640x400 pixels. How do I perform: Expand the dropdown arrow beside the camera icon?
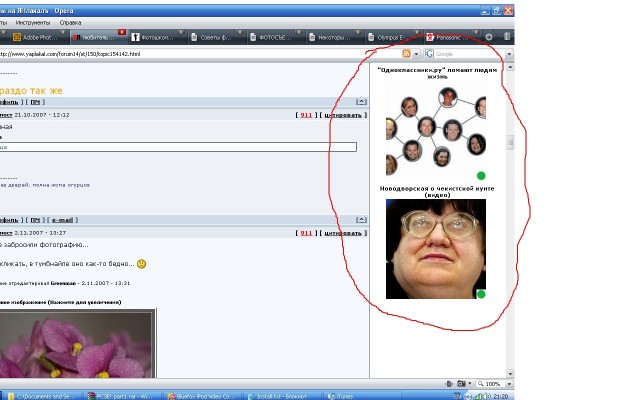click(469, 384)
